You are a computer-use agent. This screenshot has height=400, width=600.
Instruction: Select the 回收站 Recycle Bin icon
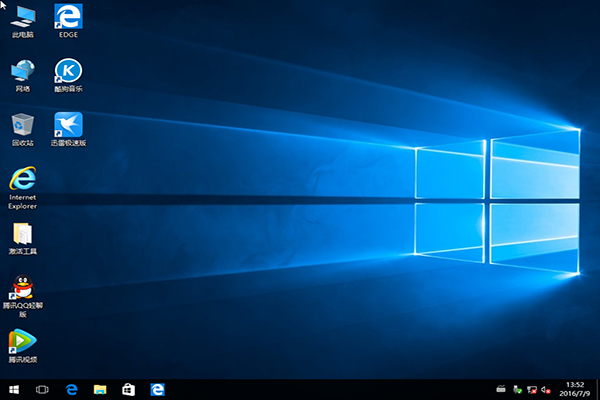22,125
